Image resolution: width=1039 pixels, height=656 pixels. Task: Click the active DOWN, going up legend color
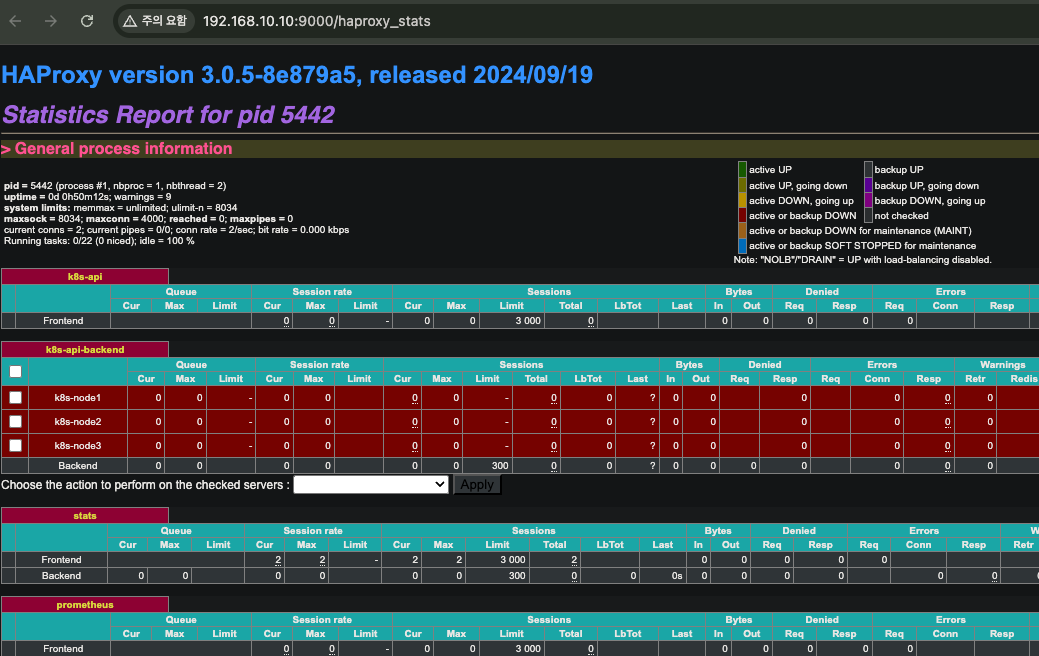(x=742, y=200)
